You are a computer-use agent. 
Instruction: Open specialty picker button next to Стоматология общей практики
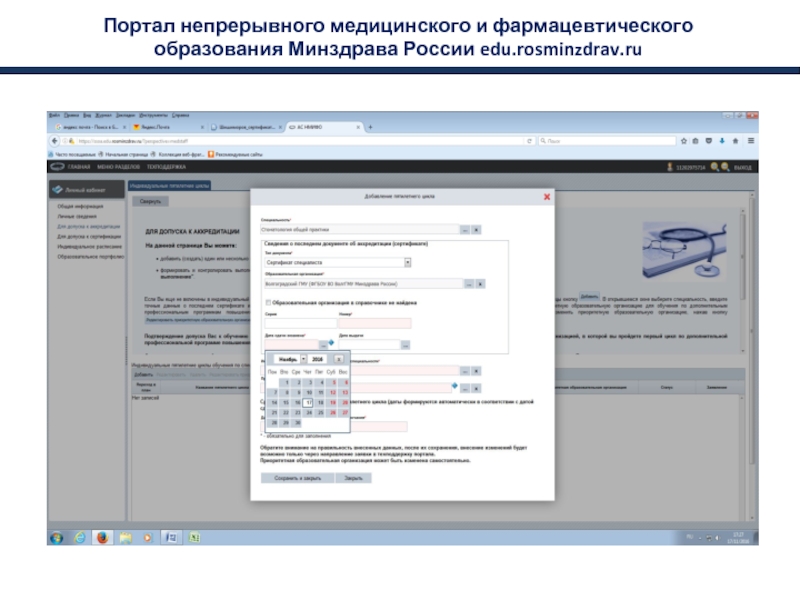coord(465,230)
